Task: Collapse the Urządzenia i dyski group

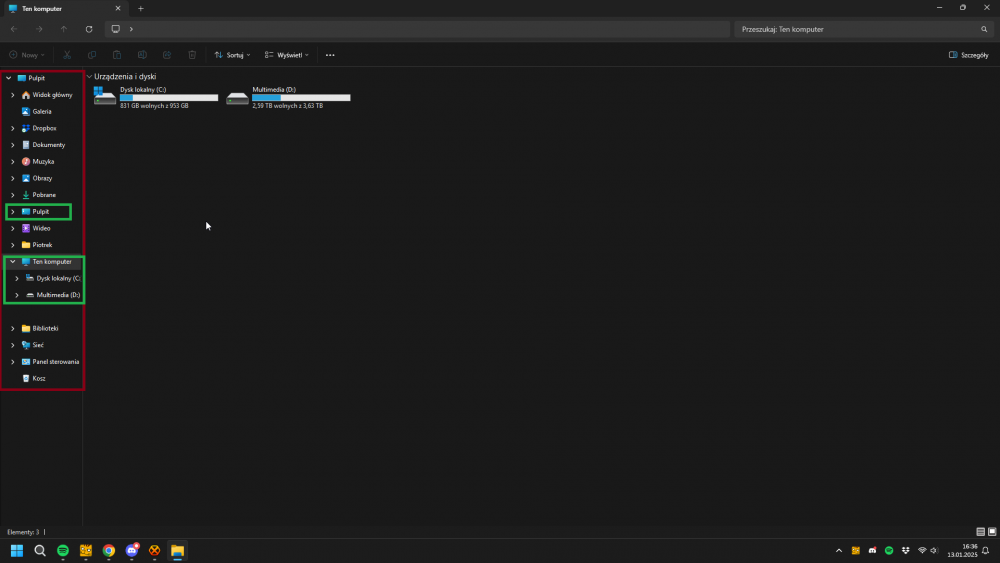Action: (89, 77)
